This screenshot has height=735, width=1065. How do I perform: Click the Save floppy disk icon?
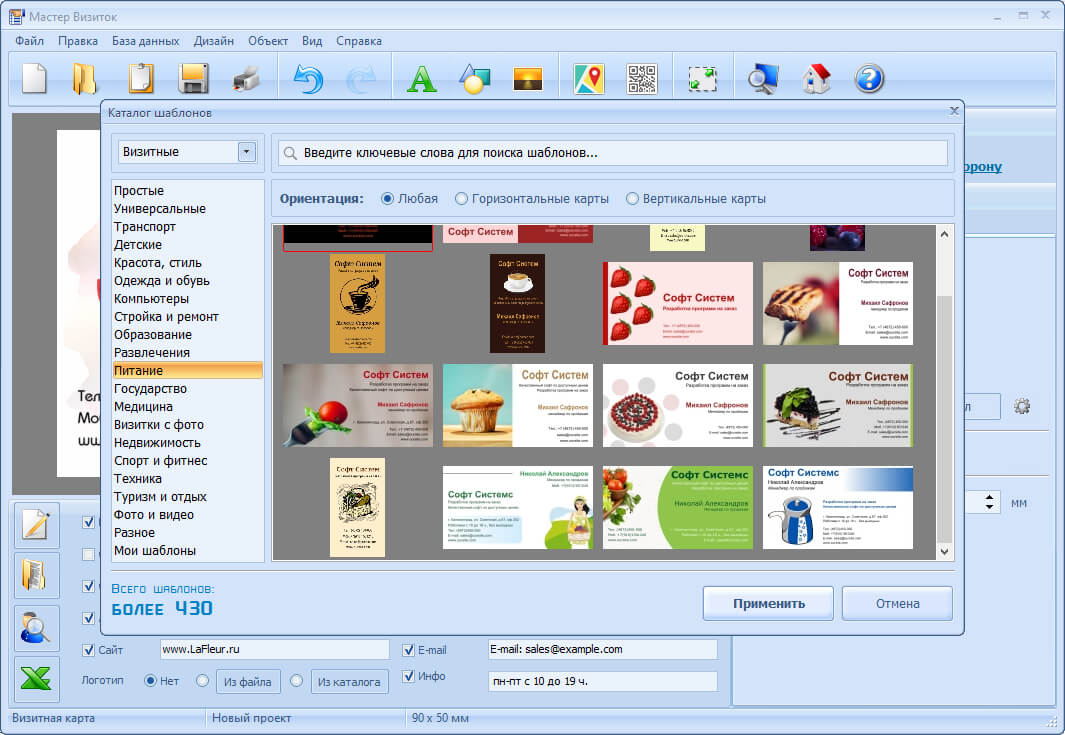pyautogui.click(x=194, y=79)
